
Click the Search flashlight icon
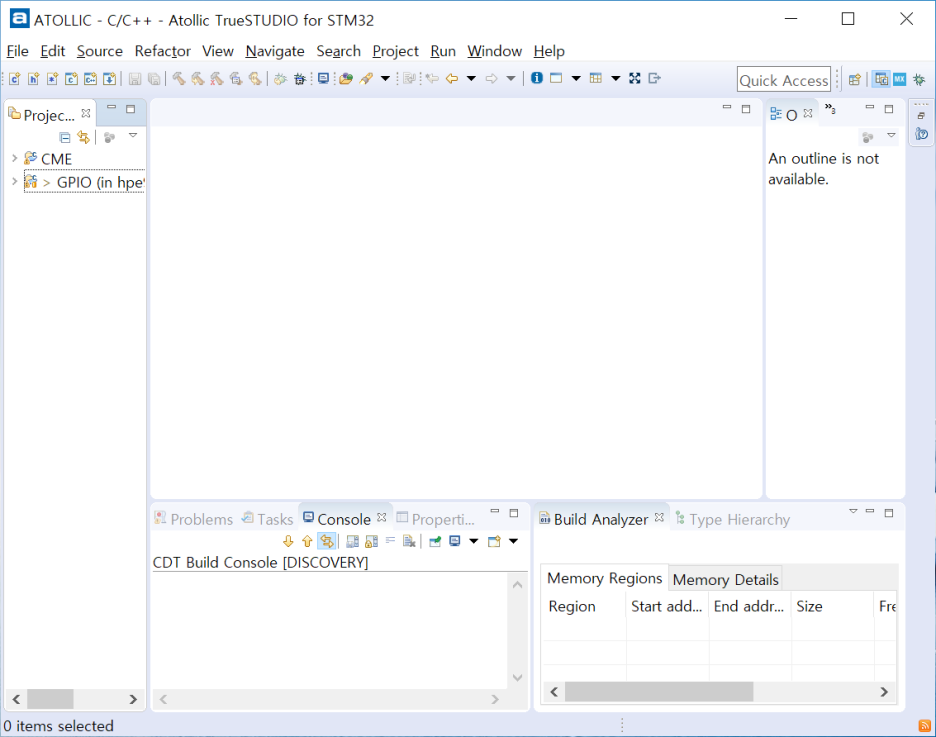coord(367,78)
